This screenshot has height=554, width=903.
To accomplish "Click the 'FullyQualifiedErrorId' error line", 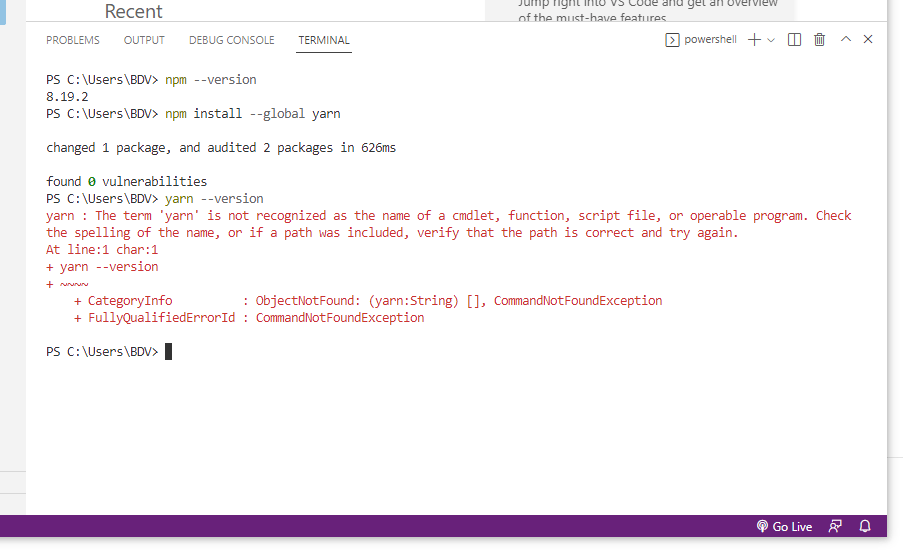I will [249, 318].
